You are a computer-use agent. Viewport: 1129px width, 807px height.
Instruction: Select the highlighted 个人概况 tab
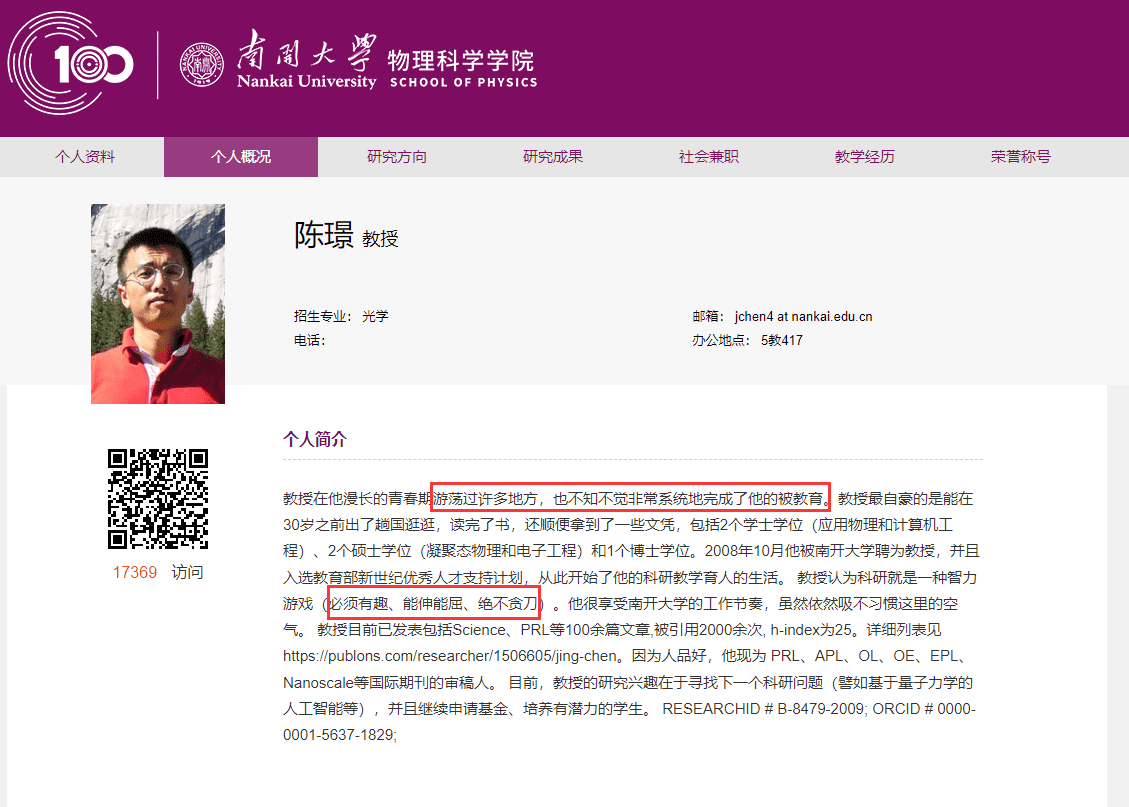tap(241, 157)
